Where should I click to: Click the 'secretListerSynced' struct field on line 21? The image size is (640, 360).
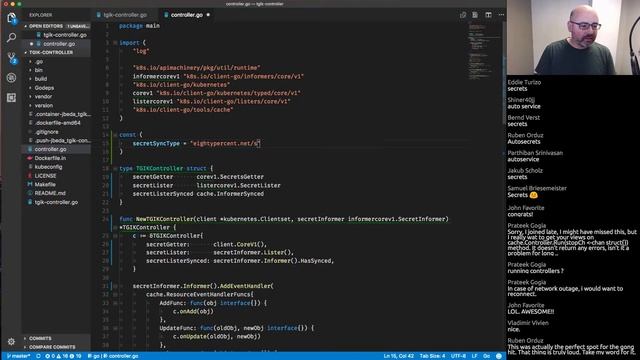(x=163, y=194)
